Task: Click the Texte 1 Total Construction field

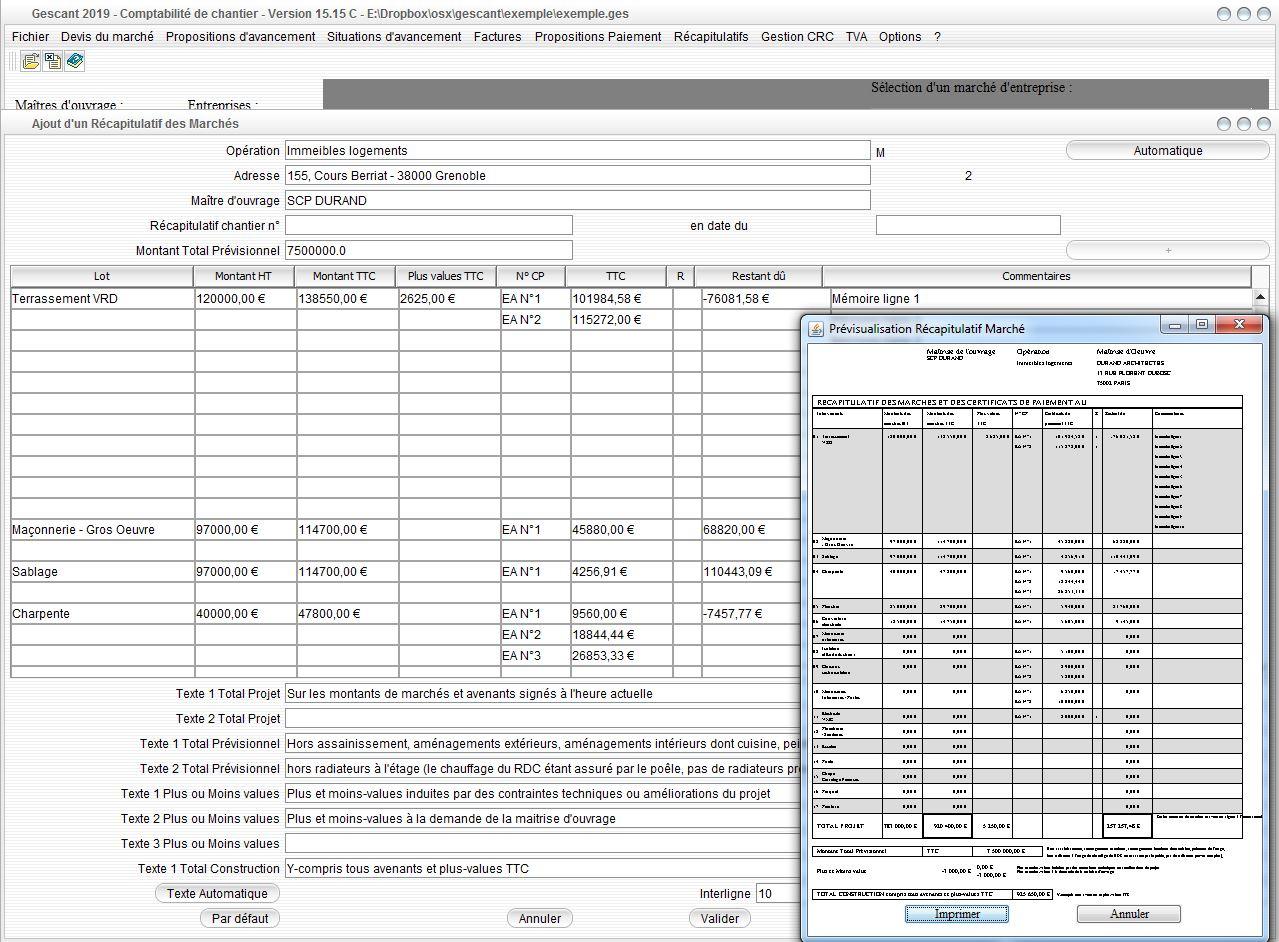Action: pos(543,868)
